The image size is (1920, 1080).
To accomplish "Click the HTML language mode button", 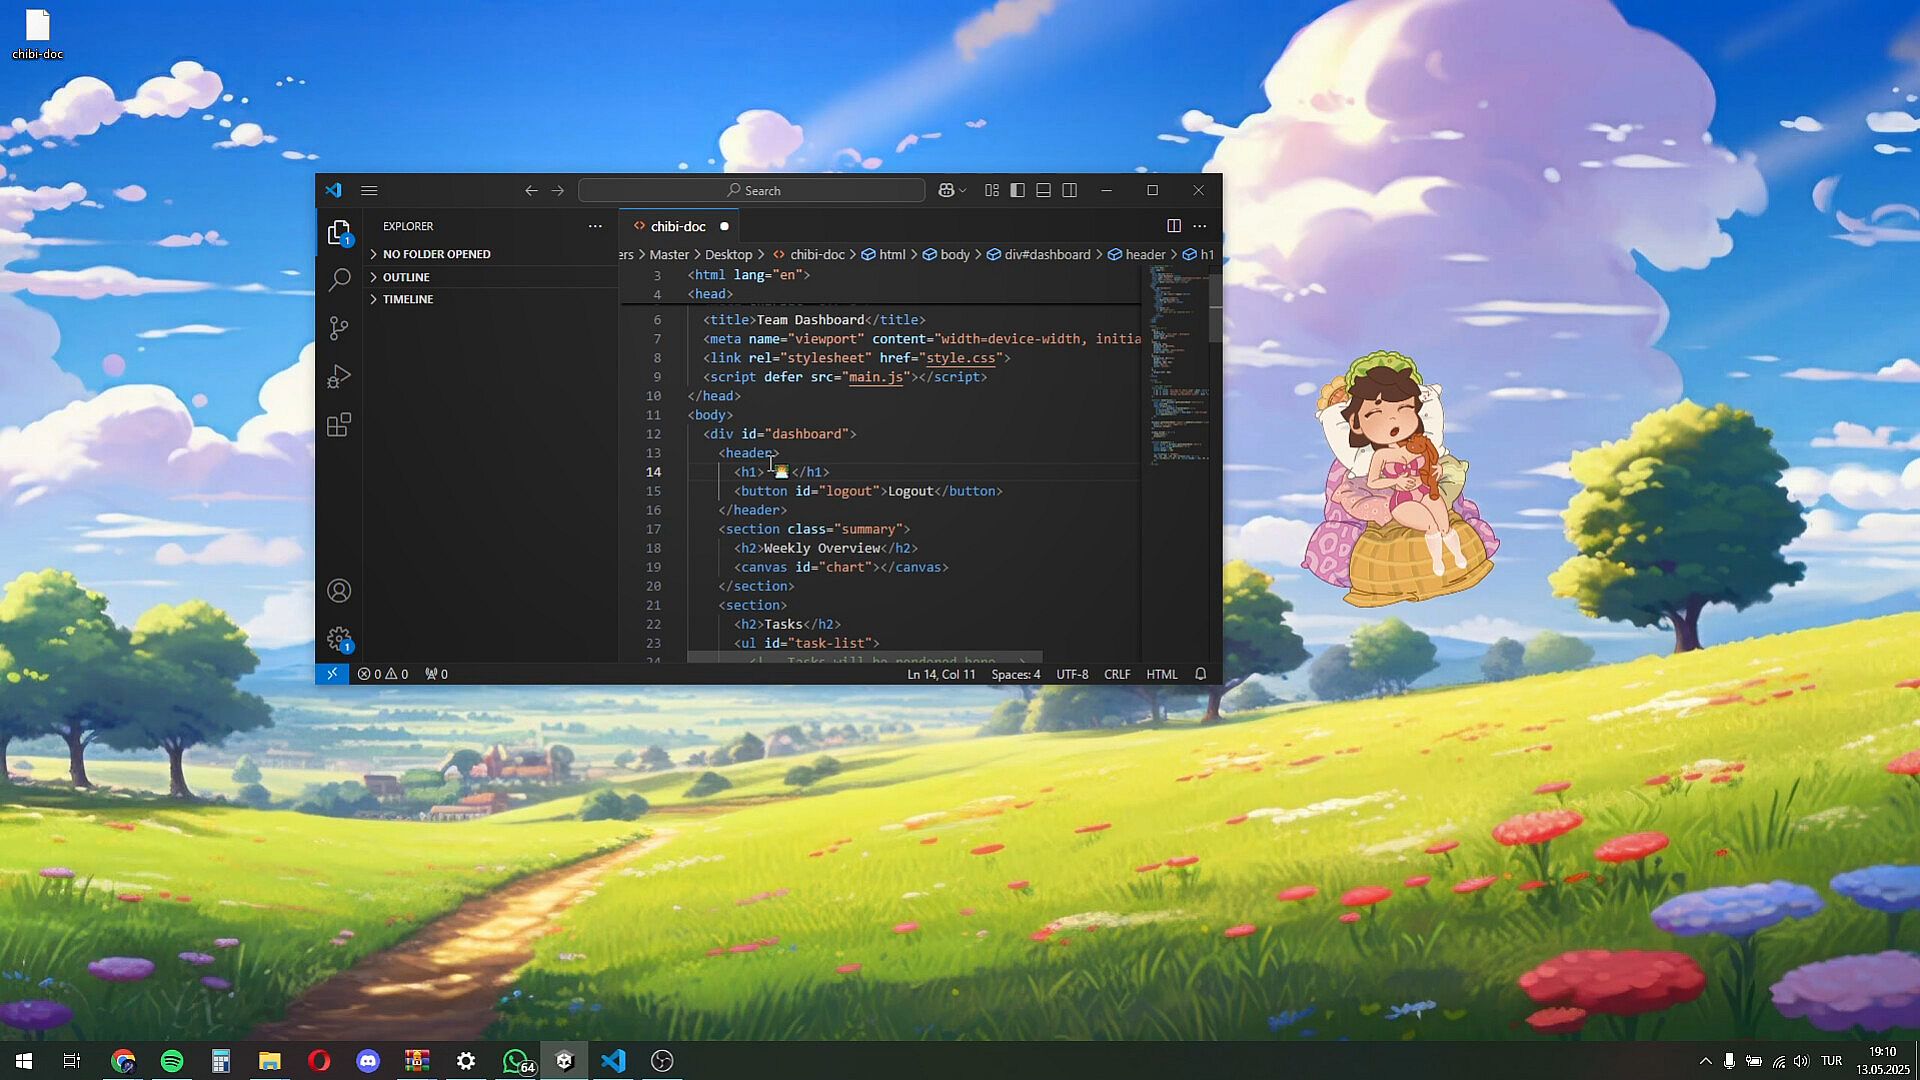I will (1161, 674).
